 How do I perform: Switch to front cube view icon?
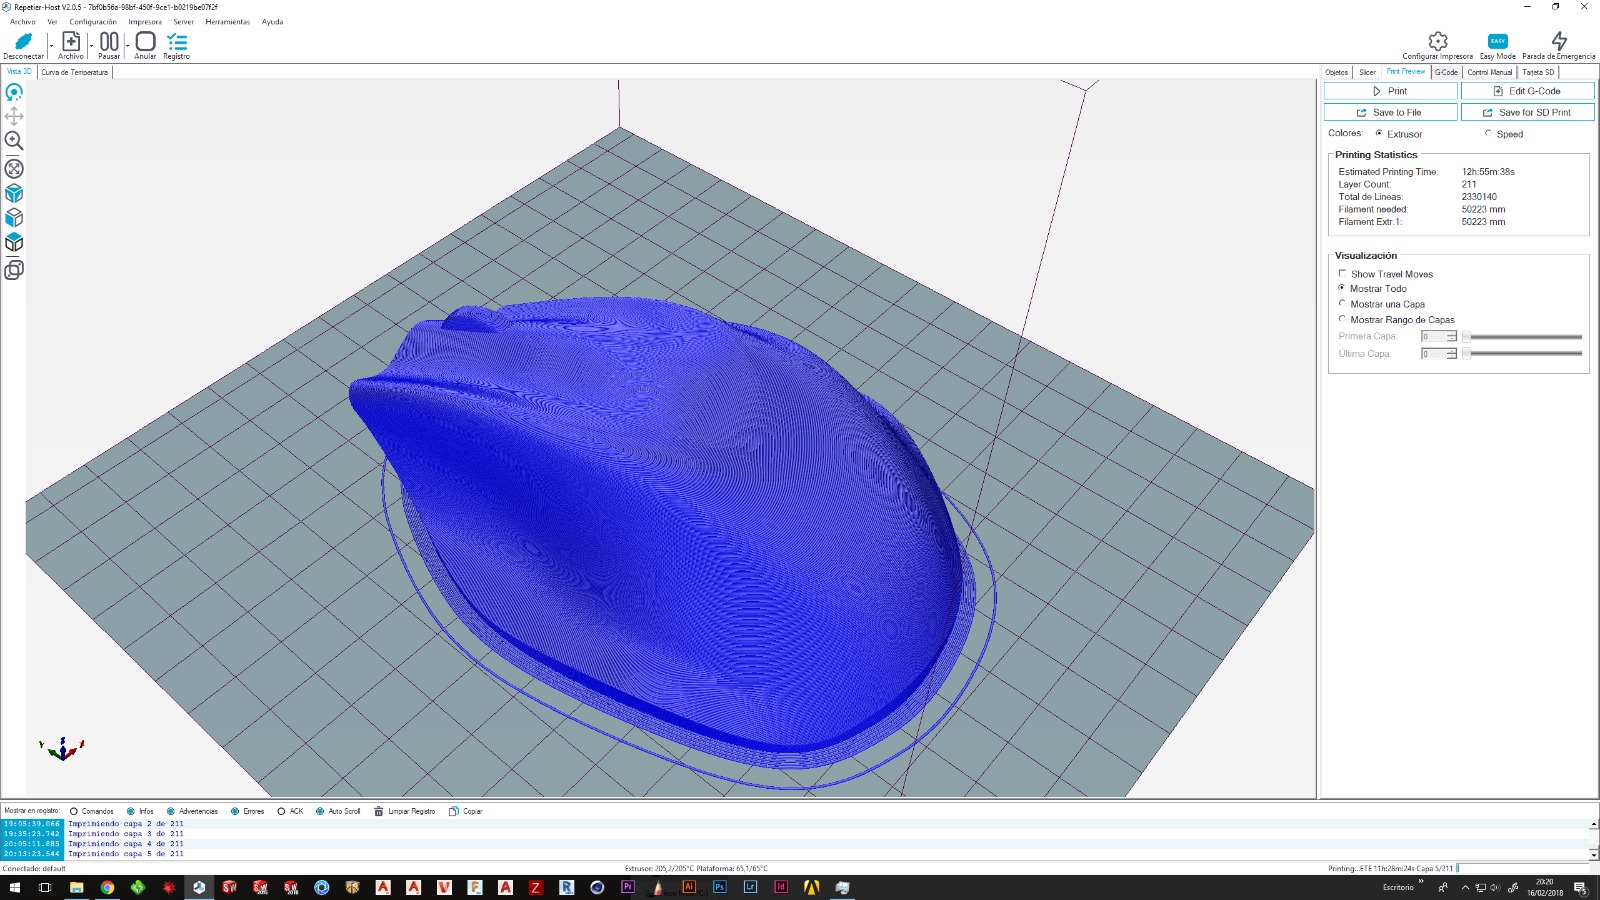point(14,217)
